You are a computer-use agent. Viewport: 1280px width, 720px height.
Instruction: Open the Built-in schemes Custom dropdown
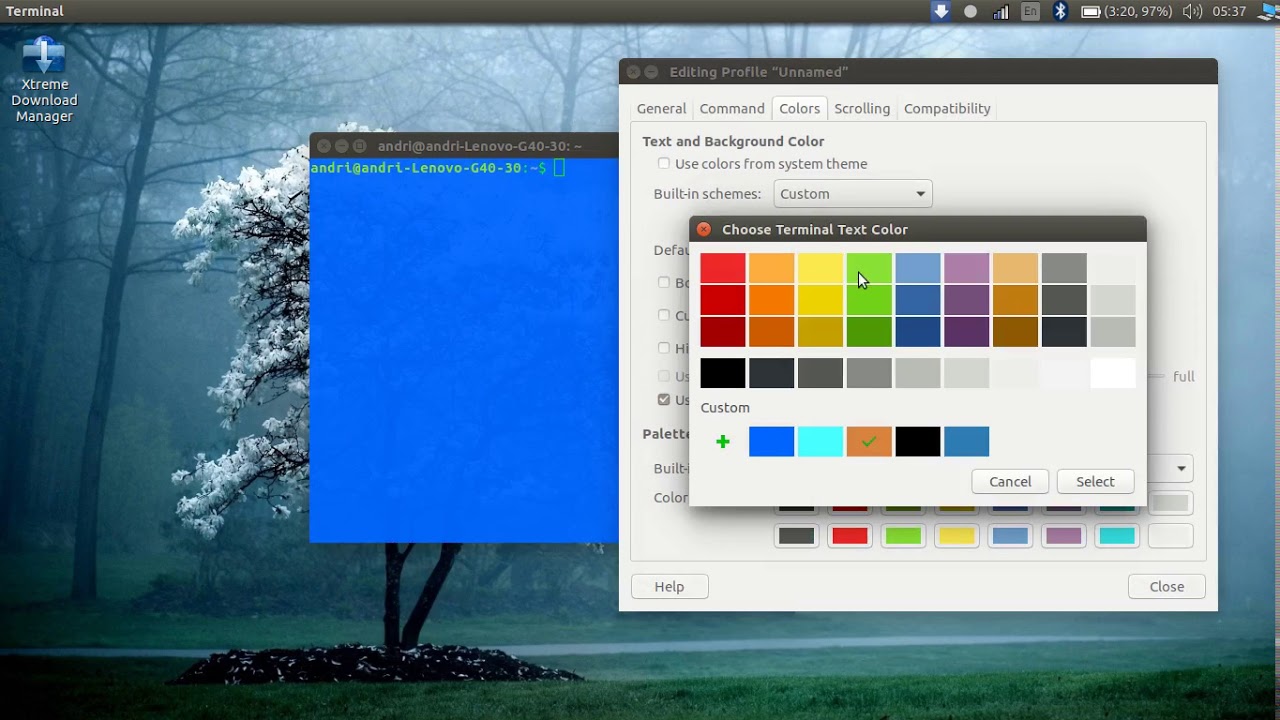[x=853, y=194]
